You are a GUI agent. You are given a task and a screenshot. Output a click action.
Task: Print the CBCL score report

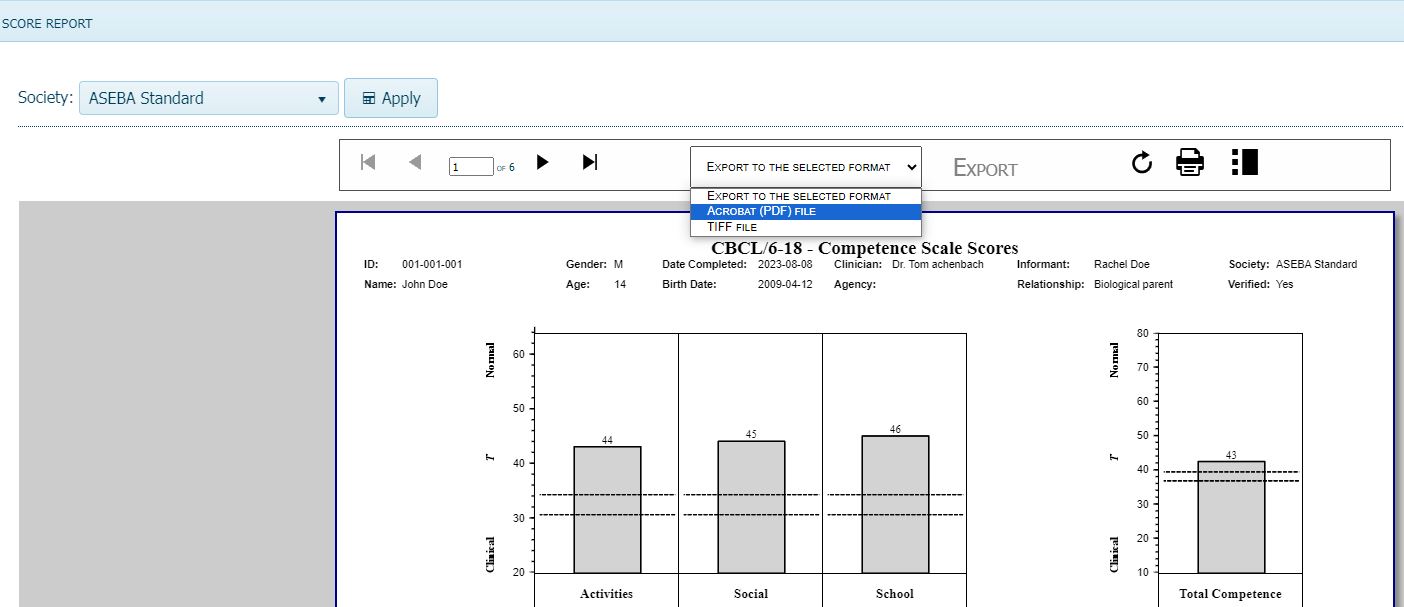pyautogui.click(x=1189, y=162)
